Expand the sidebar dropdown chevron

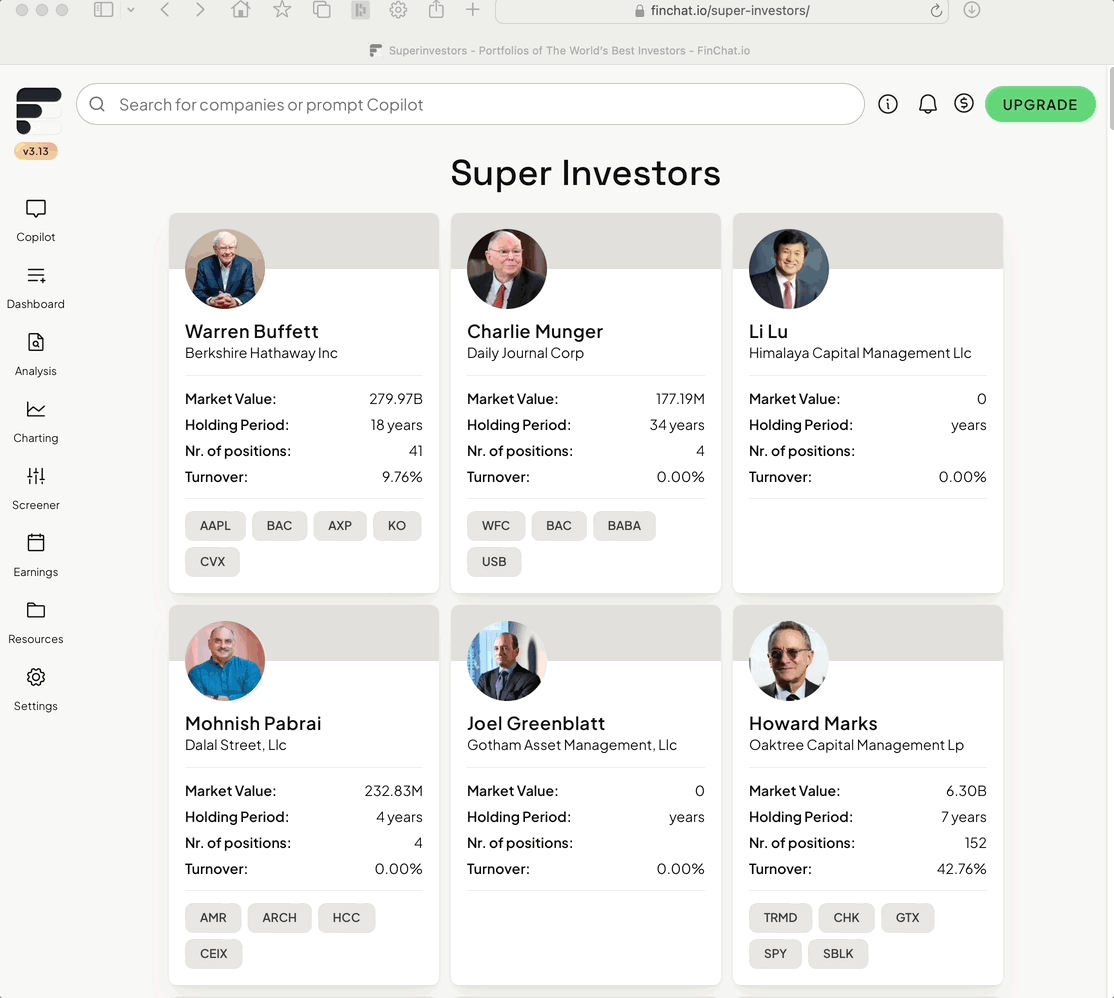(131, 10)
